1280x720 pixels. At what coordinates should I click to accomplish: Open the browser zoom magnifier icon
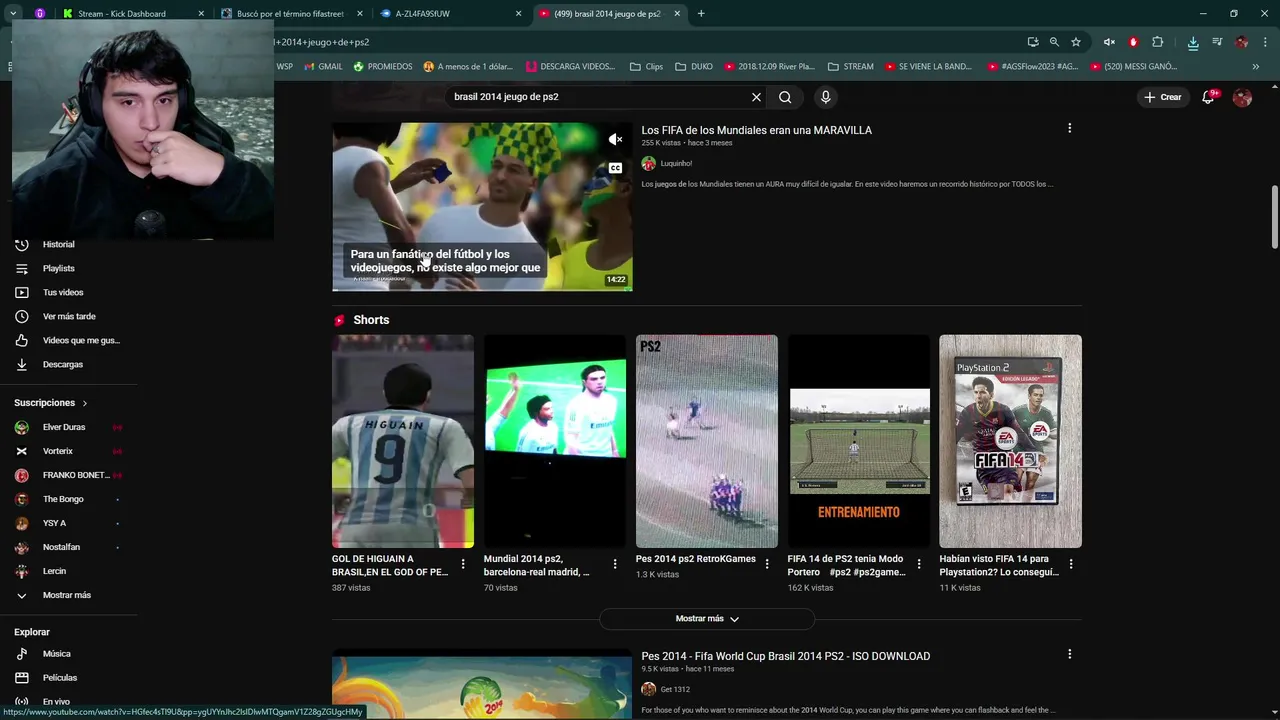pyautogui.click(x=1054, y=42)
